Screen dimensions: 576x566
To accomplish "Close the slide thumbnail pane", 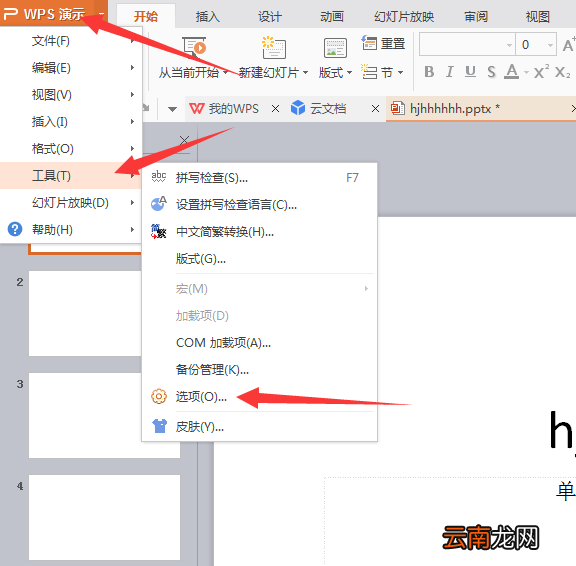I will (184, 140).
